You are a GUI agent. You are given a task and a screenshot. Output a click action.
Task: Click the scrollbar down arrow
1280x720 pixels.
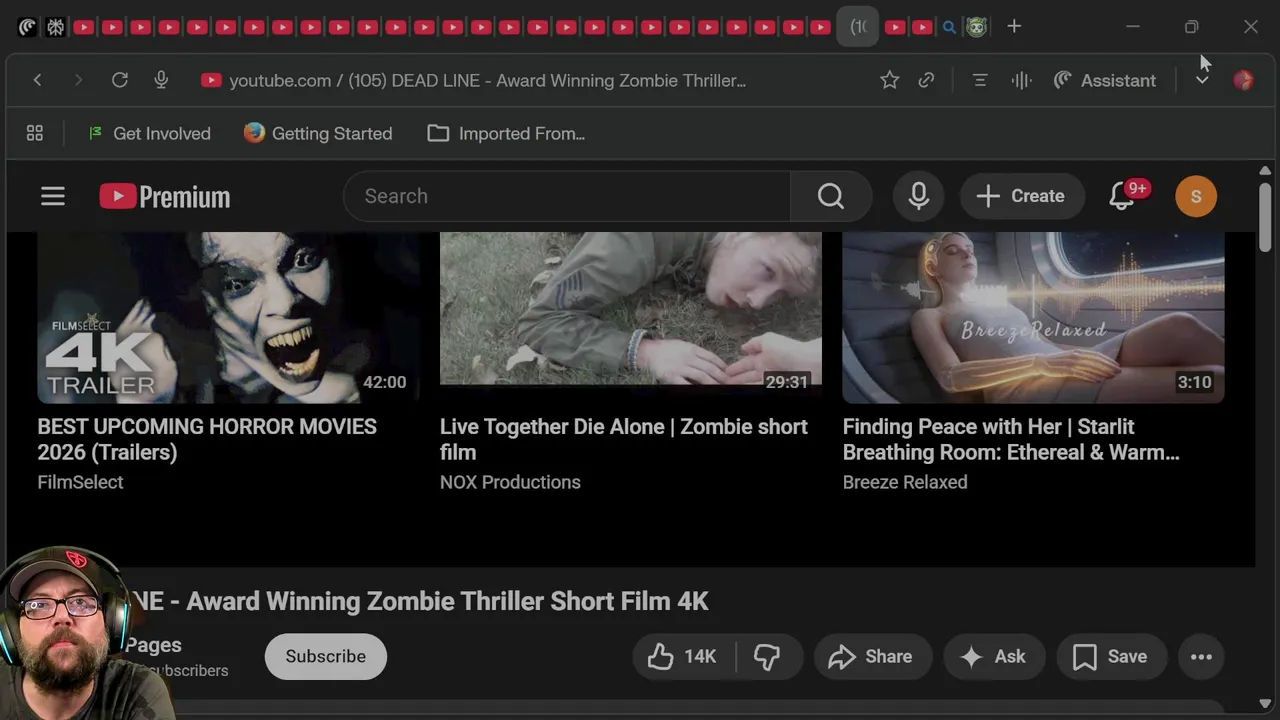point(1265,704)
